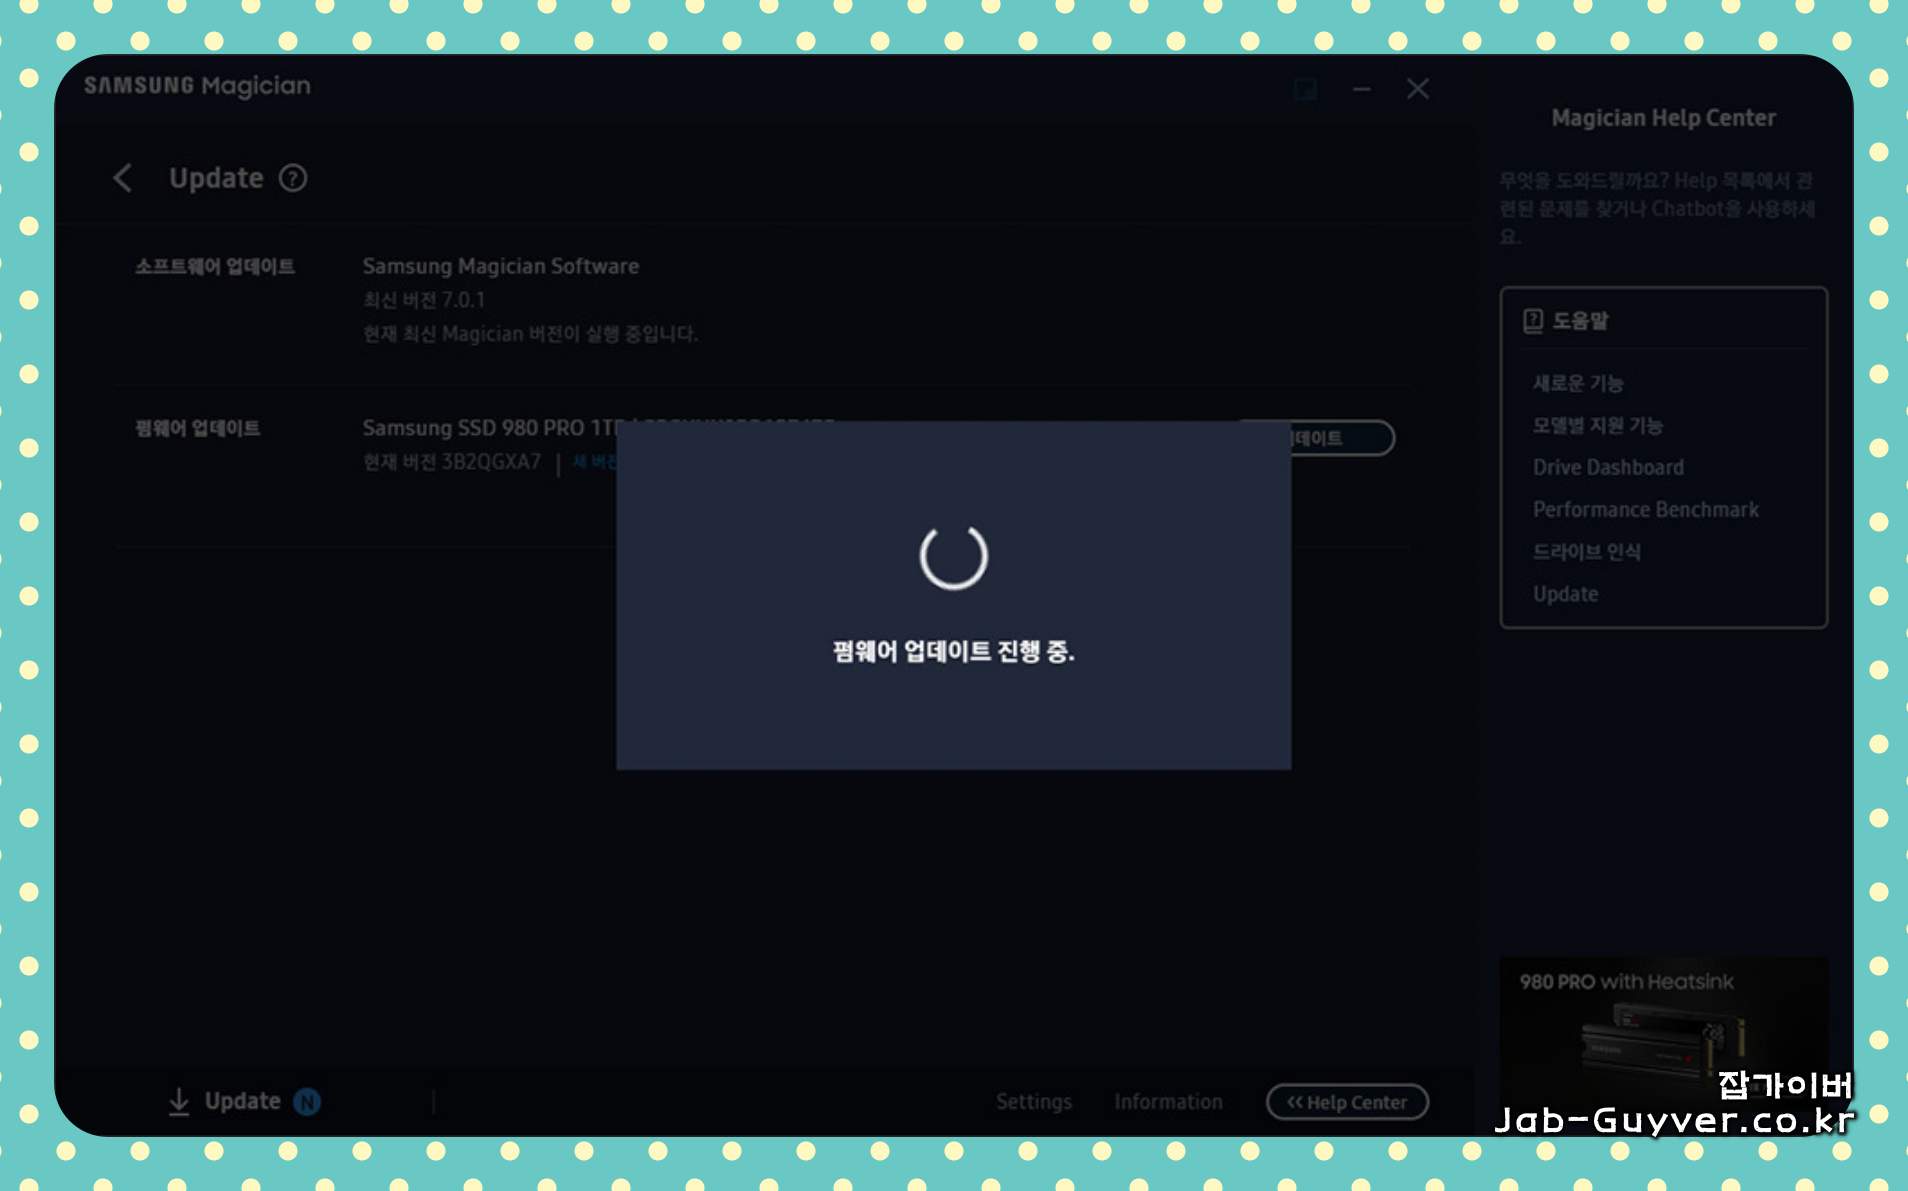Screen dimensions: 1908x1191
Task: Open Update from the bottom bar
Action: (x=243, y=1101)
